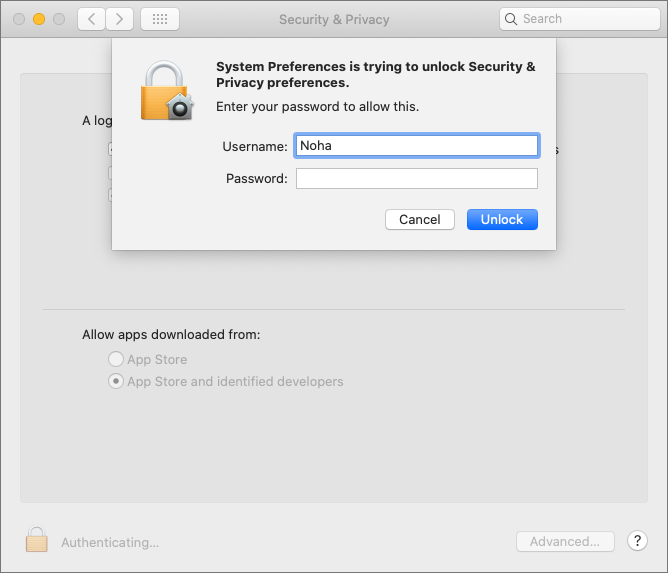Click the magnifying glass in the search box
668x573 pixels.
point(512,19)
